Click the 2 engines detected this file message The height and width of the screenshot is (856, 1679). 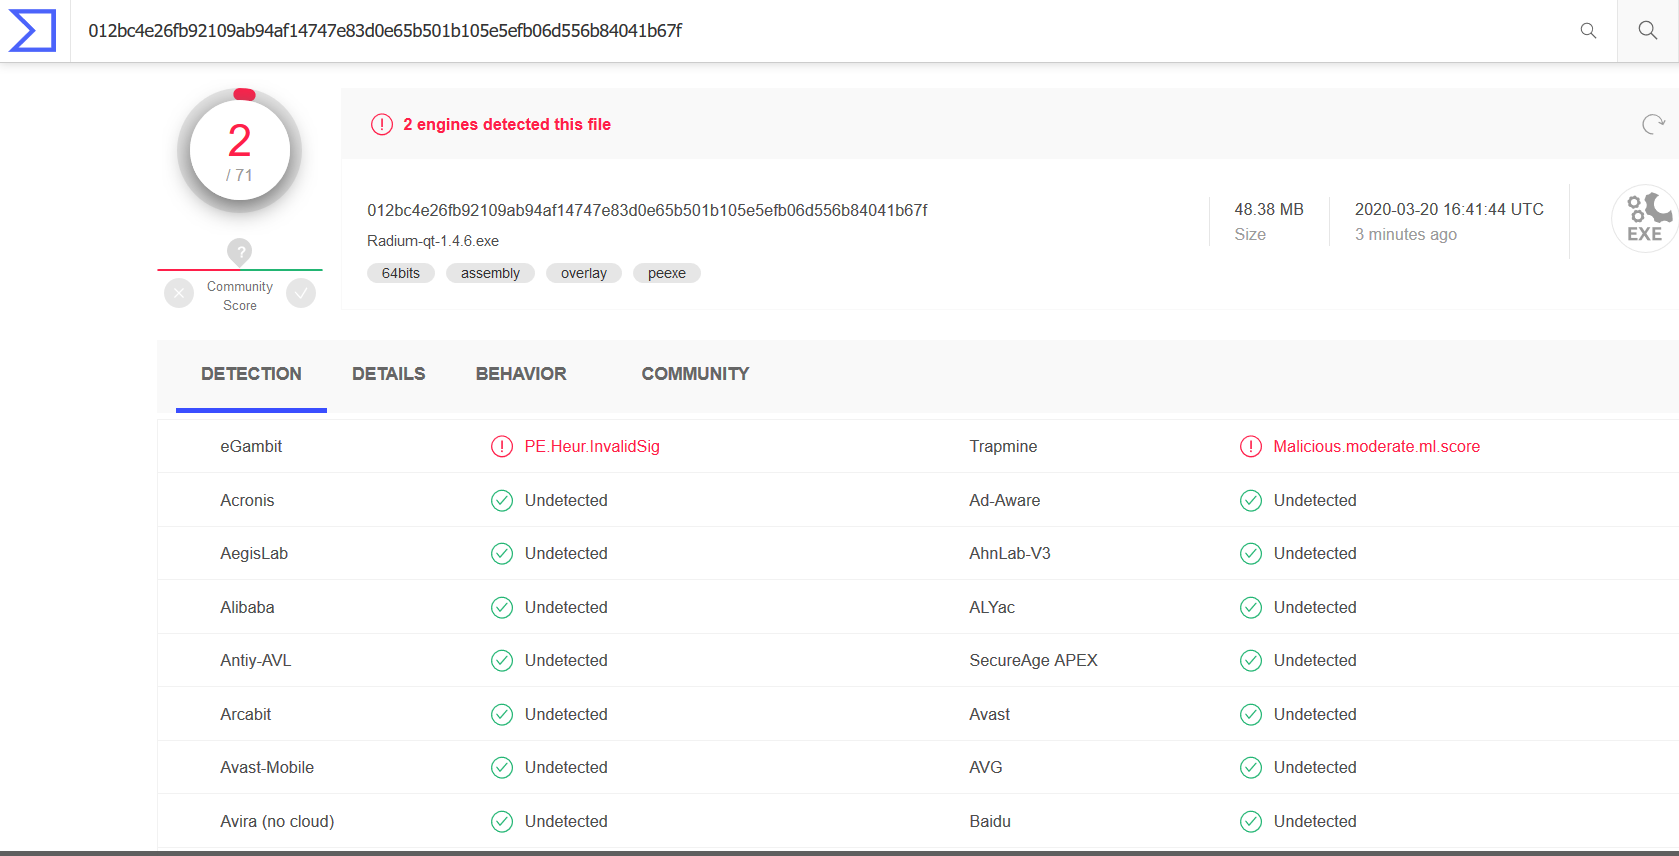tap(507, 124)
